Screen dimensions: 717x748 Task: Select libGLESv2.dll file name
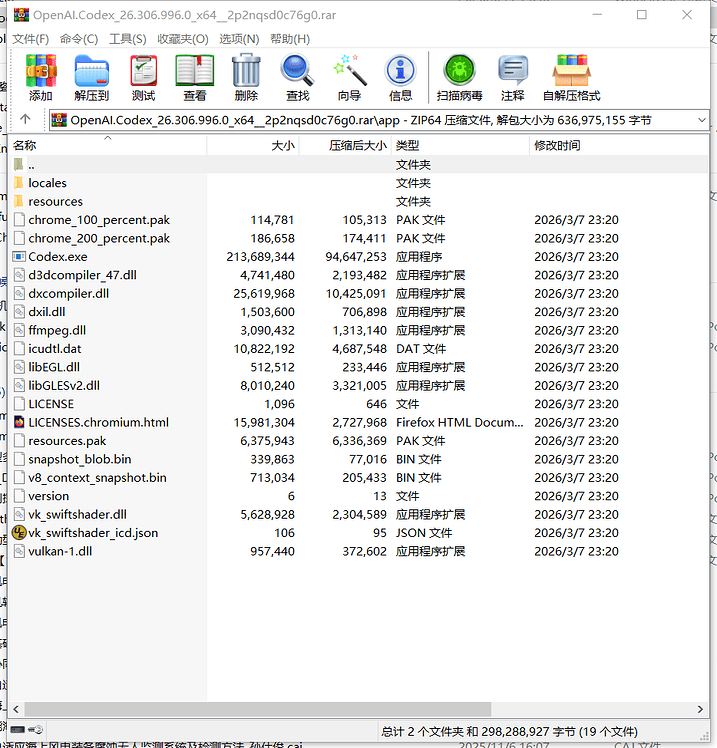coord(64,385)
